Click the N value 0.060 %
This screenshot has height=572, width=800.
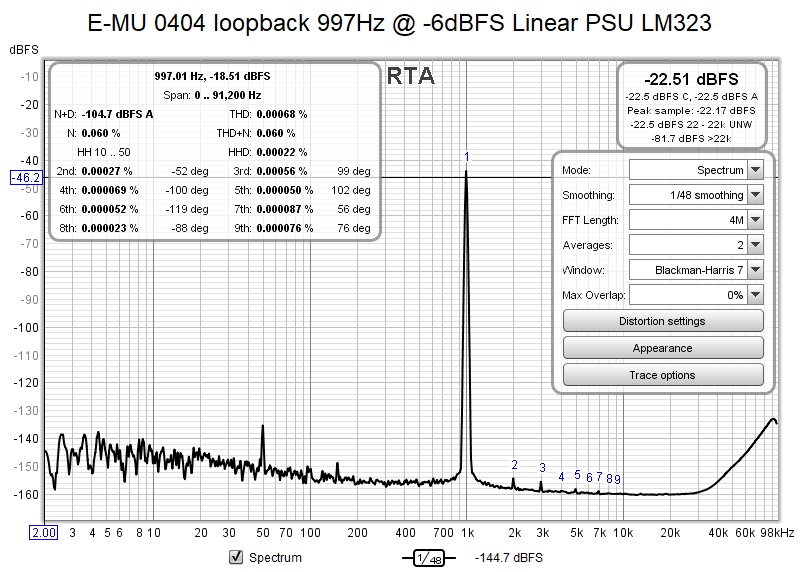(x=101, y=133)
